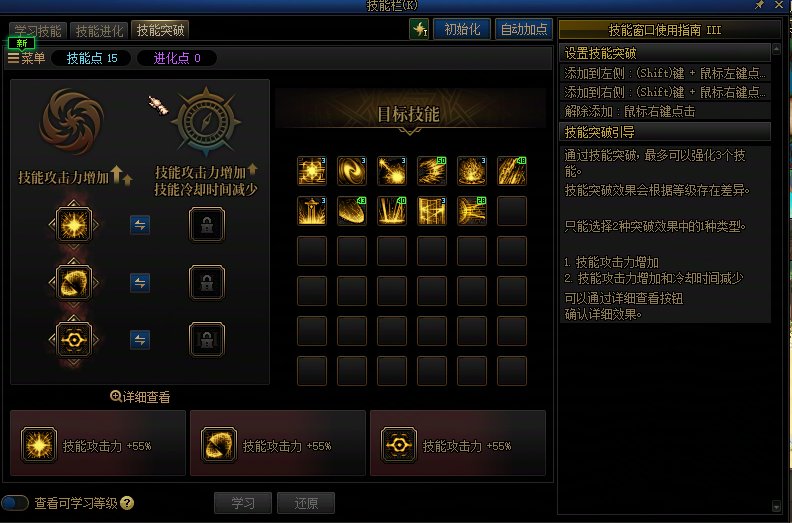The height and width of the screenshot is (523, 792).
Task: Click the yellow question mark help icon
Action: 127,503
